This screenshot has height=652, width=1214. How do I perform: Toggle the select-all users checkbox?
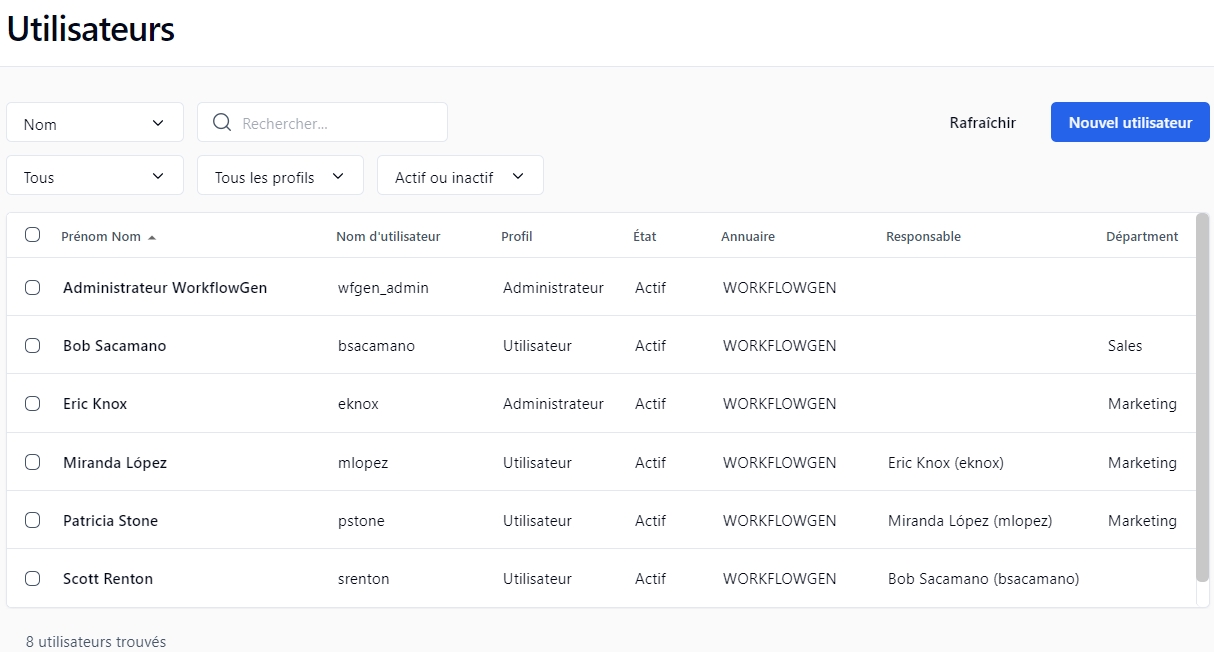(33, 235)
